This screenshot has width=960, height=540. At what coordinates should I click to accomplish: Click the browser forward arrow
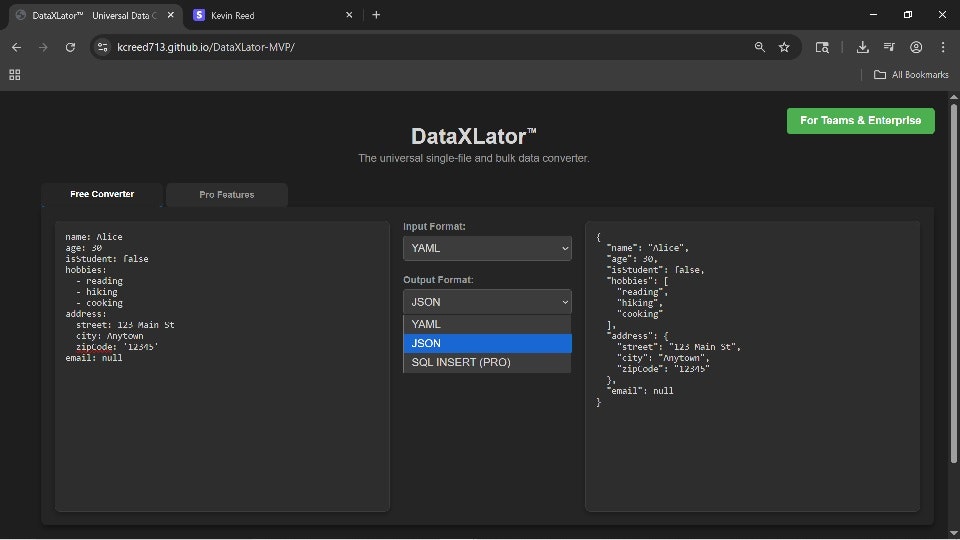tap(43, 47)
